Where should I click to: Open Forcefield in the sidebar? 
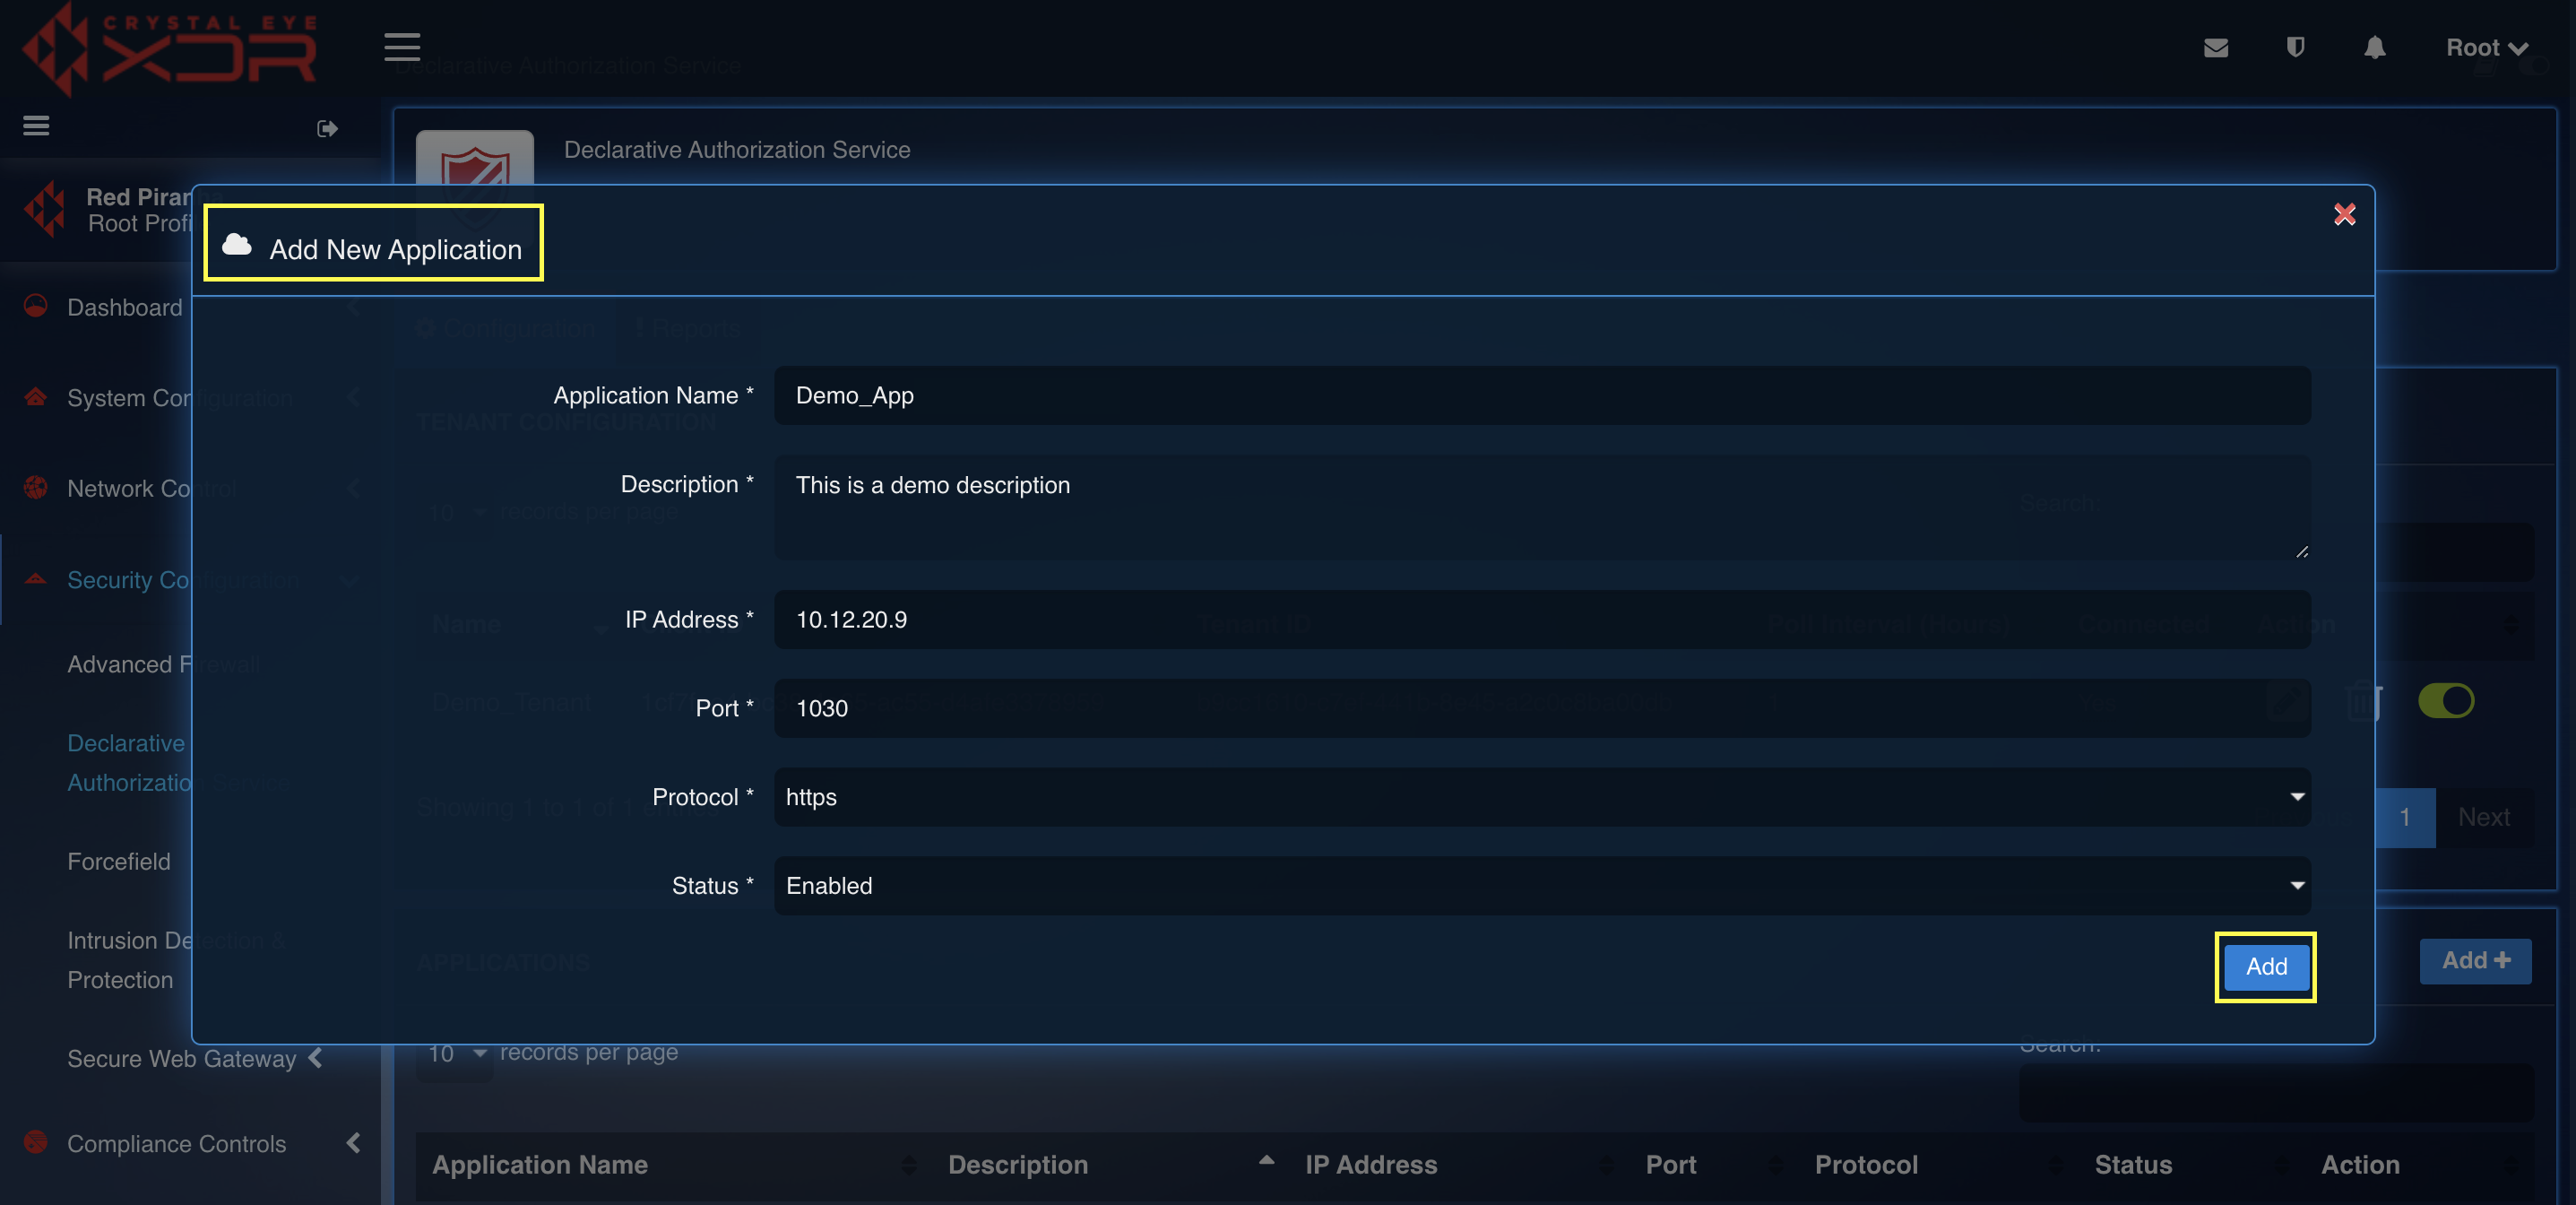pyautogui.click(x=119, y=861)
